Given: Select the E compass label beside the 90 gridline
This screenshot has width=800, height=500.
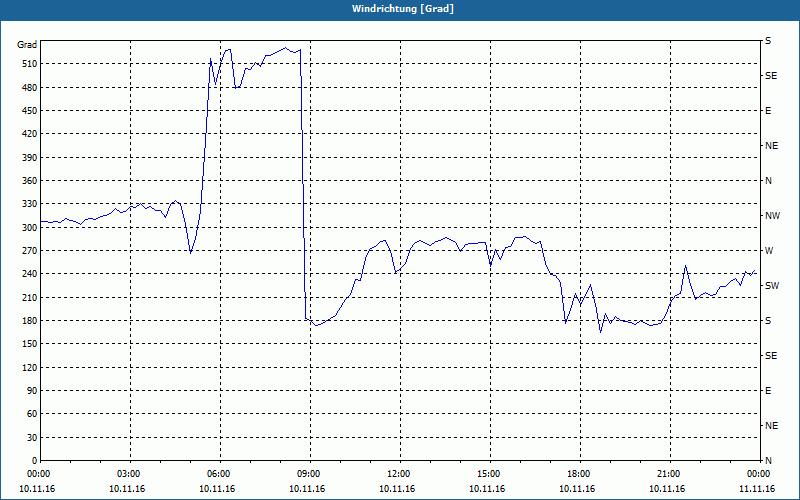Looking at the screenshot, I should pos(768,391).
